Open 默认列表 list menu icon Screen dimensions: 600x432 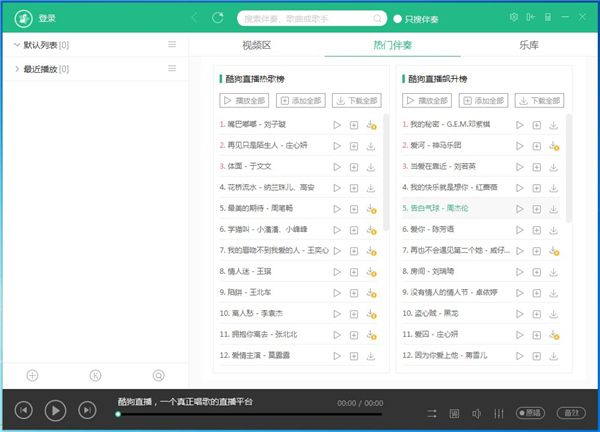pyautogui.click(x=172, y=45)
